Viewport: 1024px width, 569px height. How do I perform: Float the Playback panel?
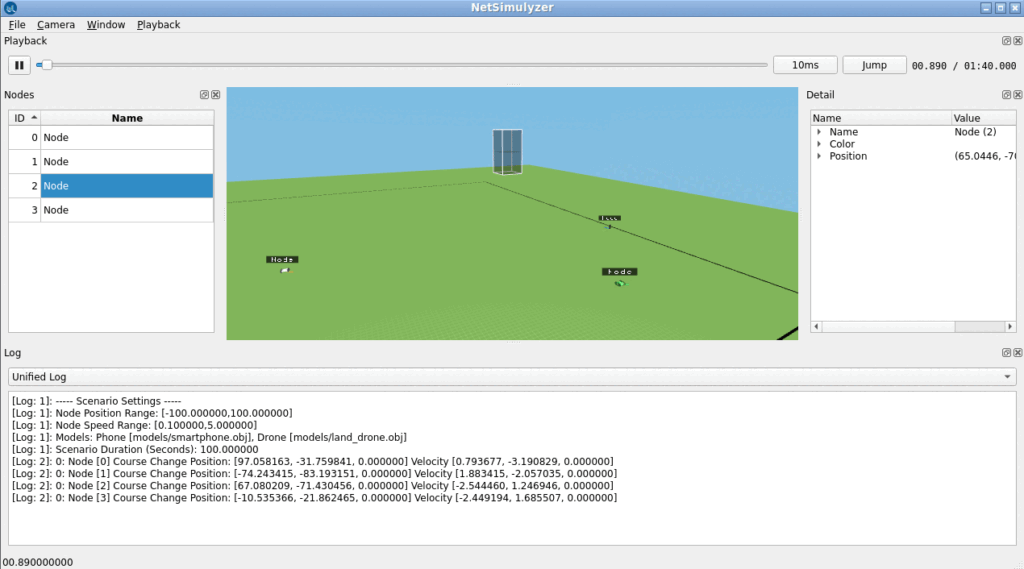(1006, 41)
